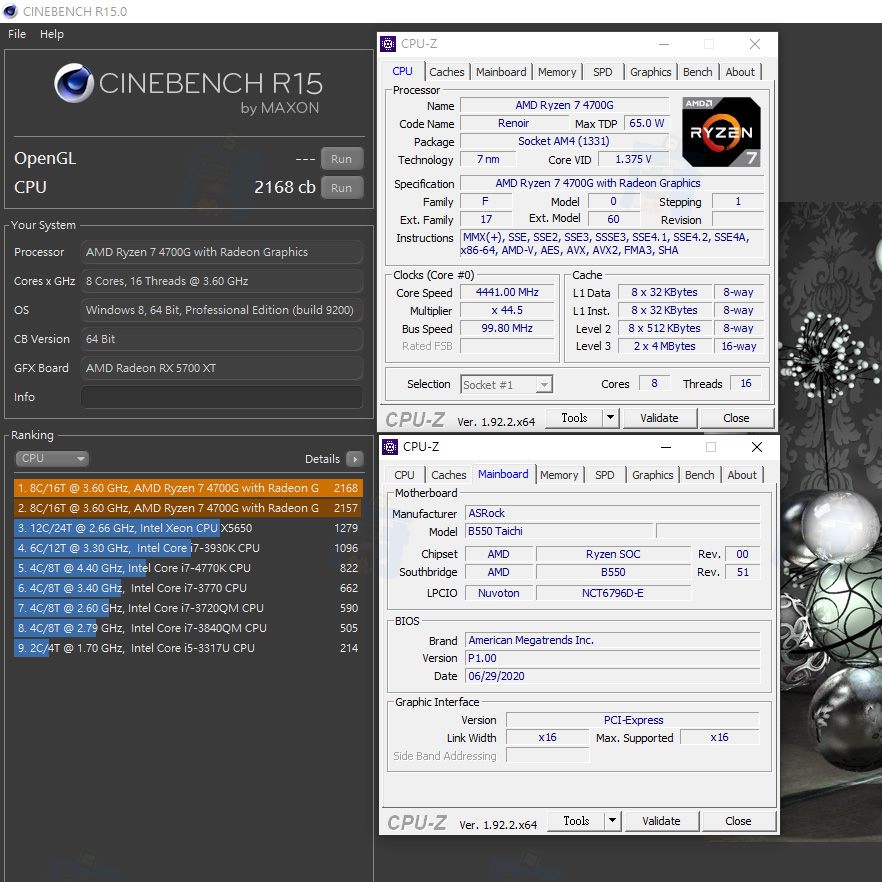Switch to the Memory tab in CPU-Z
Screen dimensions: 882x882
coord(557,71)
